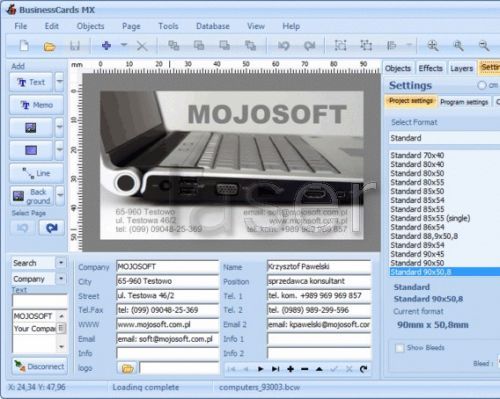Add a shape with the rectangle button
Image resolution: width=500 pixels, height=399 pixels.
[x=31, y=150]
